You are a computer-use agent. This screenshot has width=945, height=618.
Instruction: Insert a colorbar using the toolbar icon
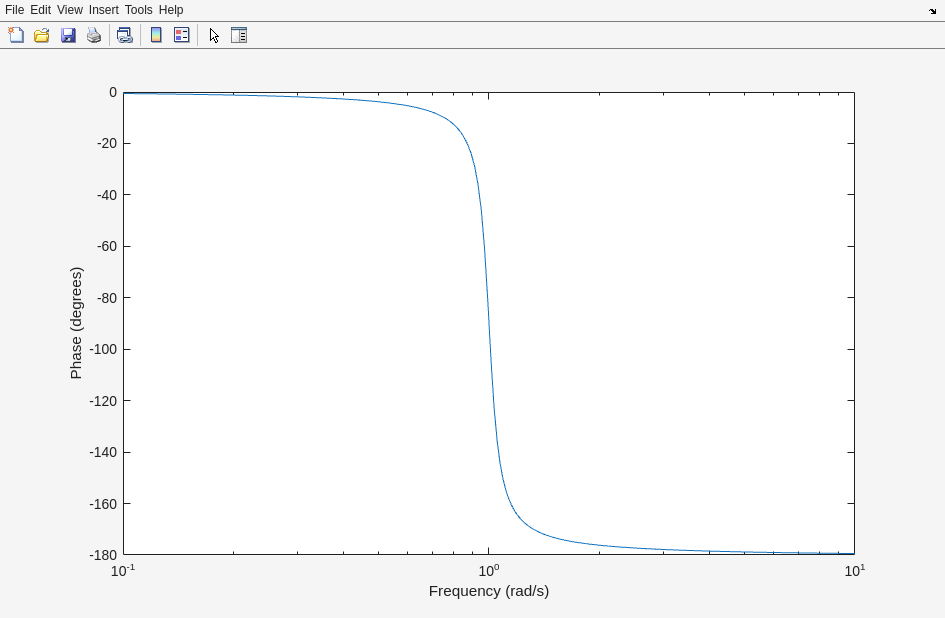(x=156, y=35)
